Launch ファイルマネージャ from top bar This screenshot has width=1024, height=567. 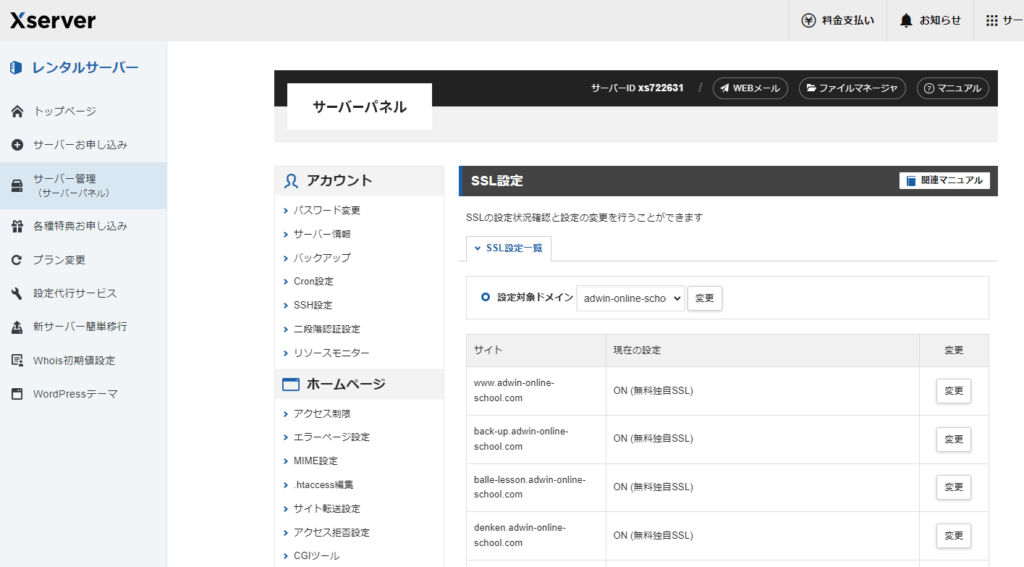tap(851, 88)
